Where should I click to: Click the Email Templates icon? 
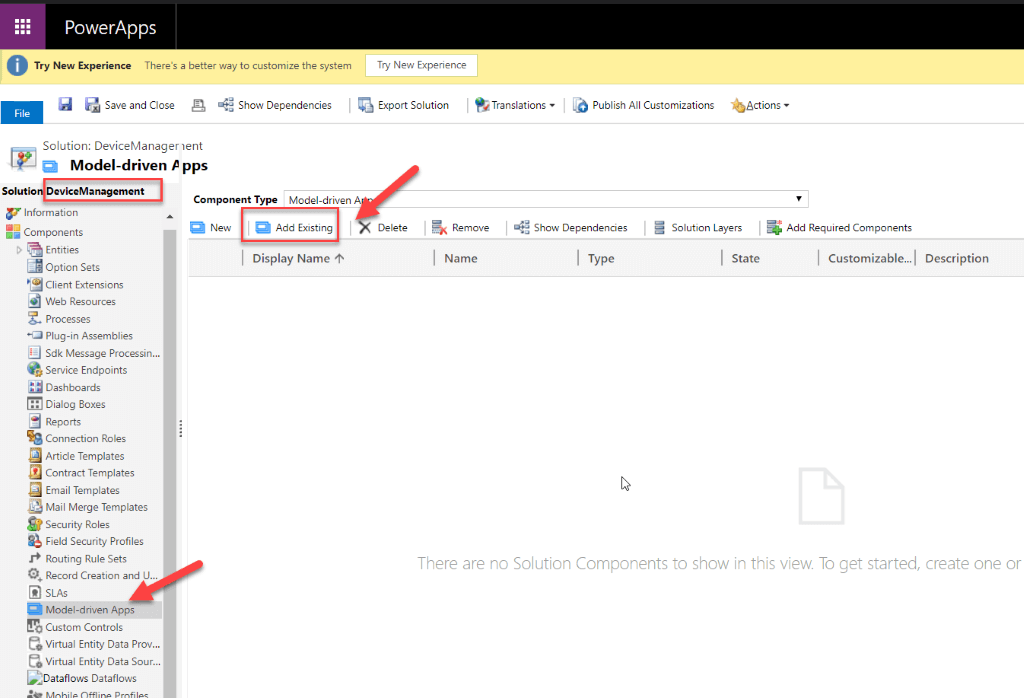35,489
